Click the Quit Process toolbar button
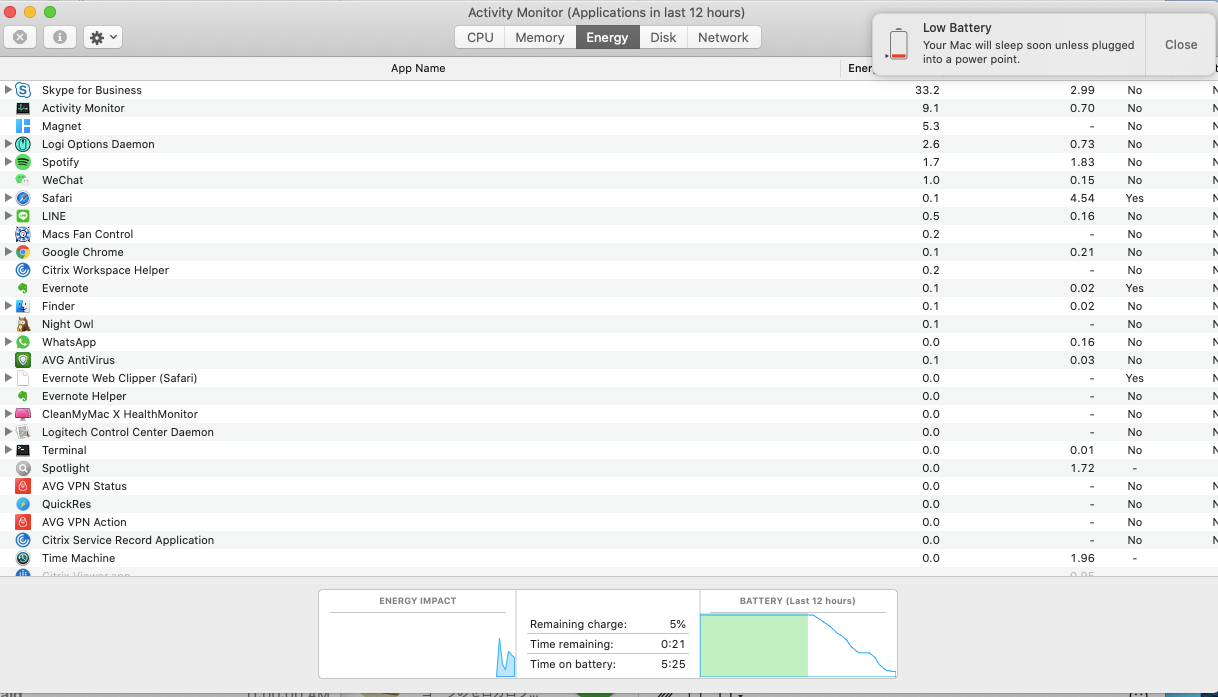1218x697 pixels. coord(20,37)
